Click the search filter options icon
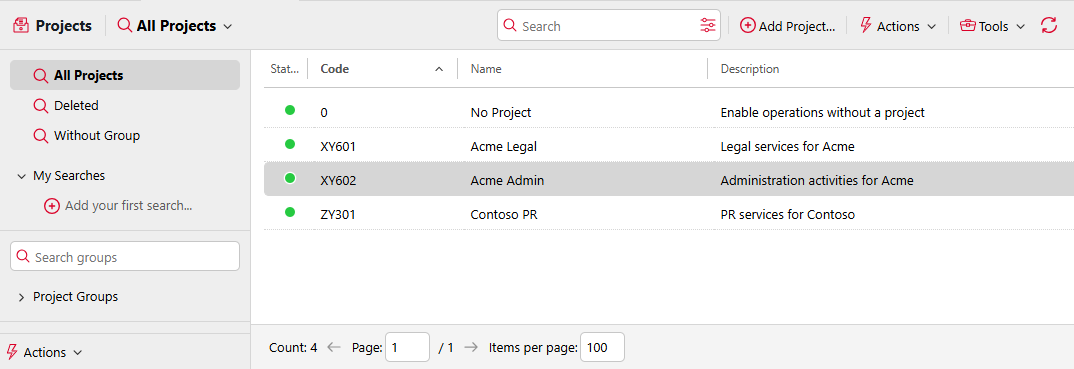Viewport: 1074px width, 369px height. (x=708, y=26)
